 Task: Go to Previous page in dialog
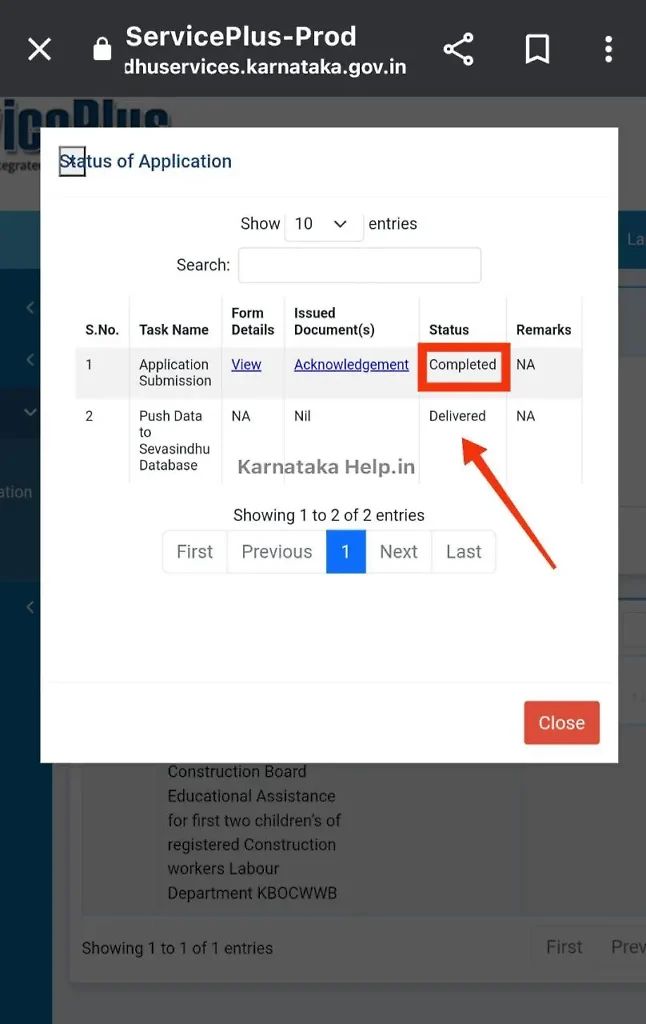click(277, 552)
